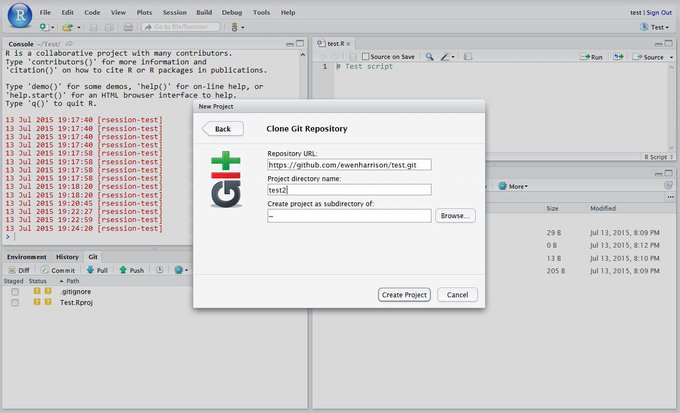Open the File menu
The image size is (680, 413).
pos(45,13)
